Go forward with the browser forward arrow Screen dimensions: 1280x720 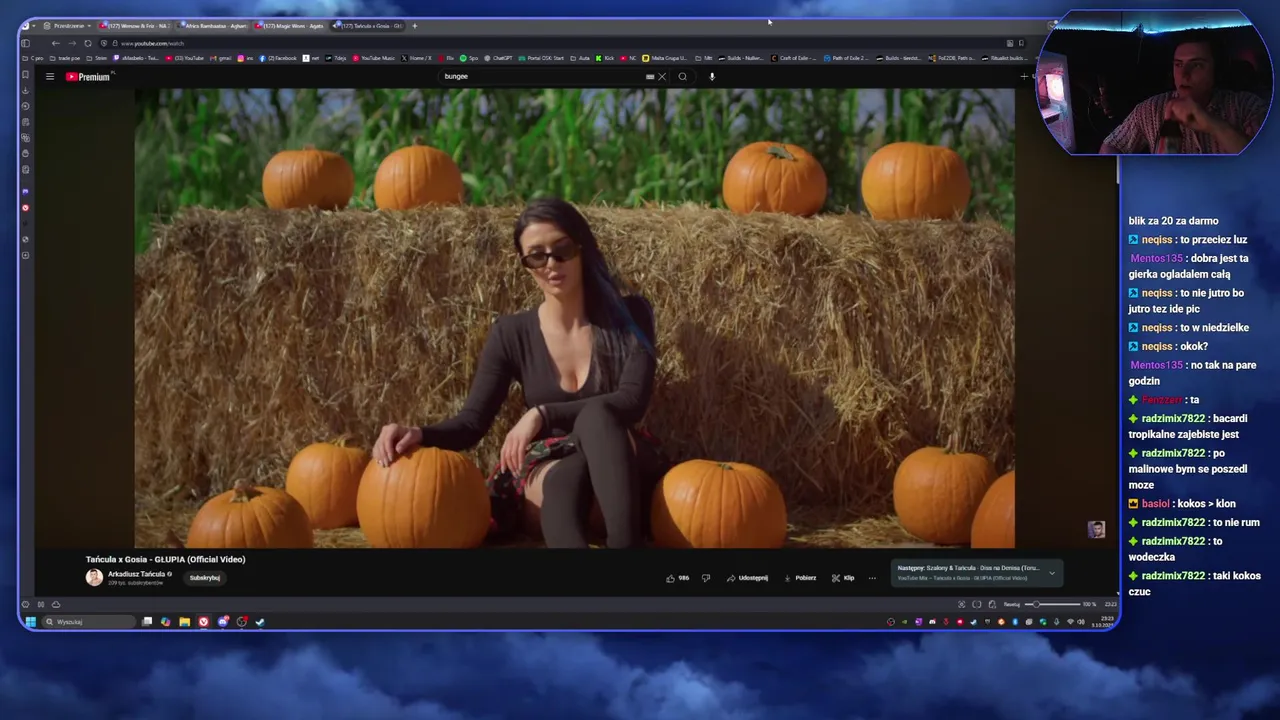click(72, 43)
